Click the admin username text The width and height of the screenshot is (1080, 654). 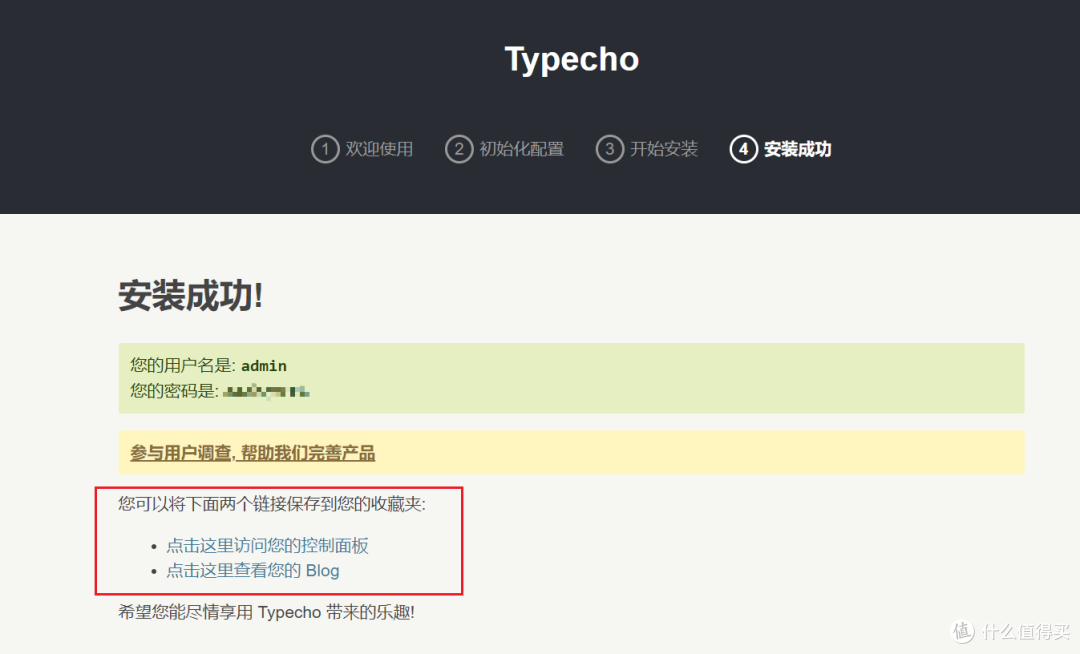coord(263,365)
